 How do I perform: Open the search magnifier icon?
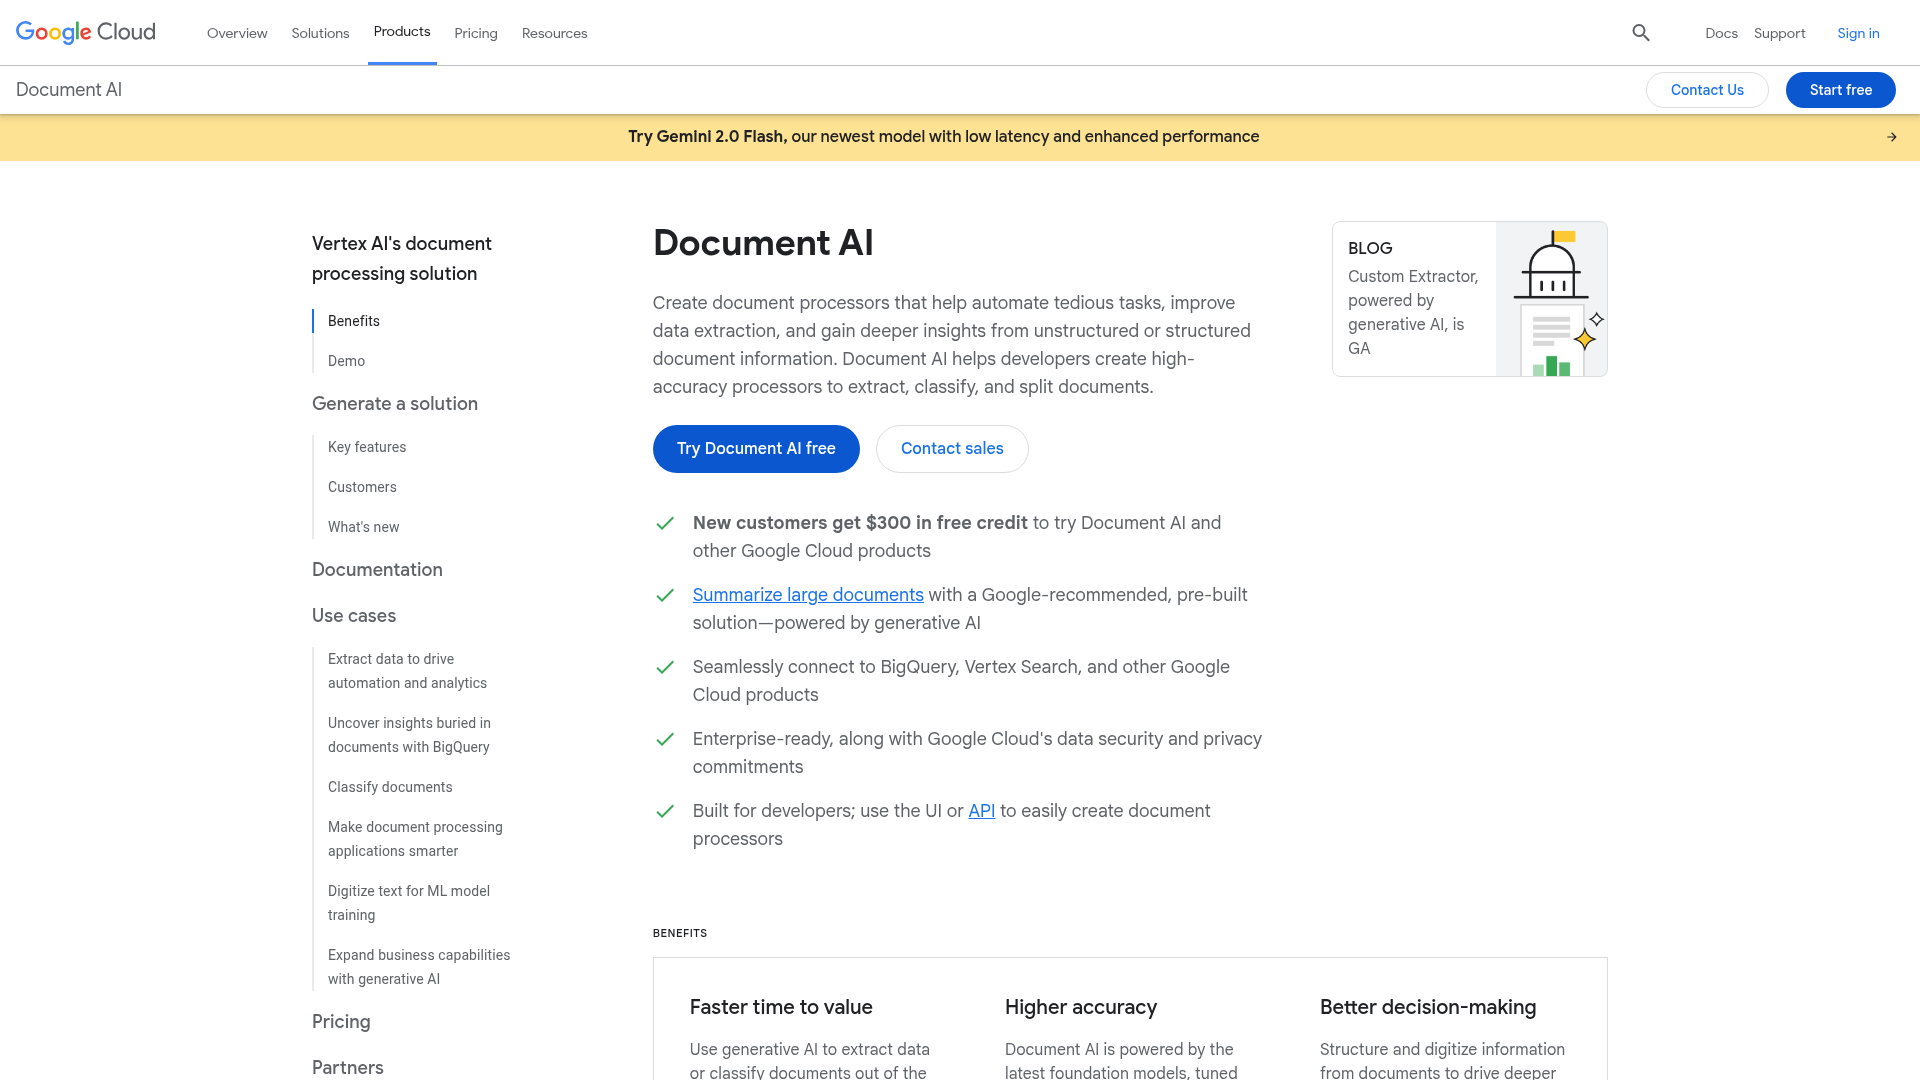tap(1641, 33)
